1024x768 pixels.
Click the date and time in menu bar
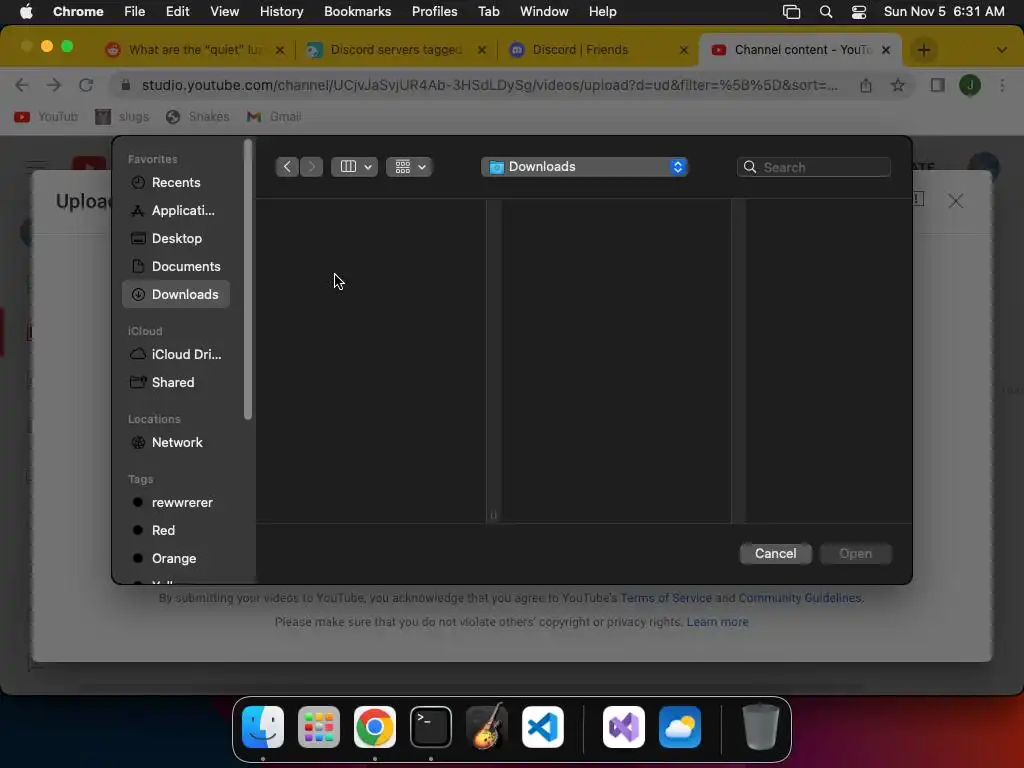click(x=944, y=12)
